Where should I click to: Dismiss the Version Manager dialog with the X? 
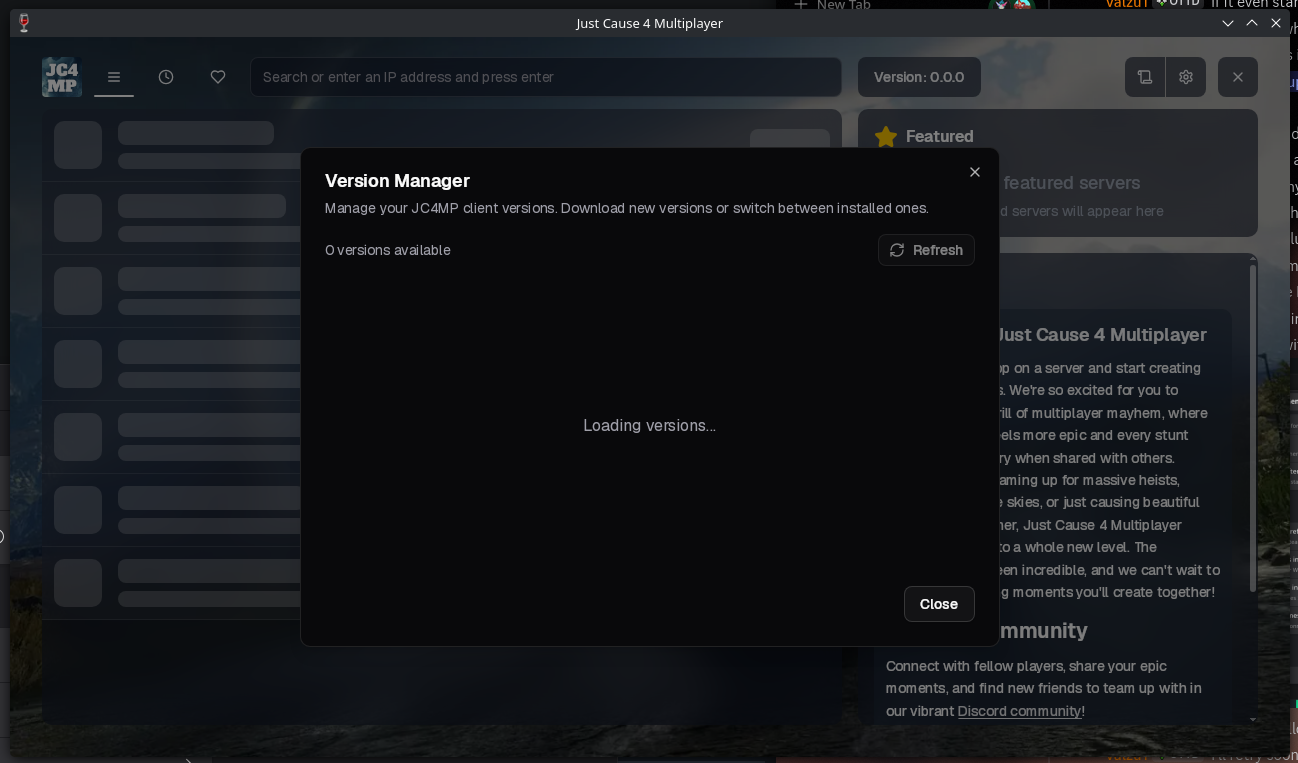(x=975, y=172)
